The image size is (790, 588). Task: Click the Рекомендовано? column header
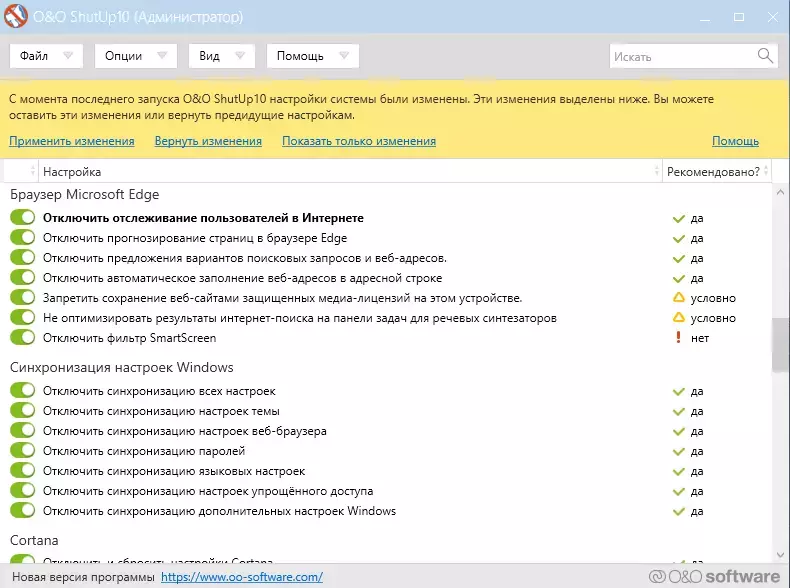[x=716, y=171]
